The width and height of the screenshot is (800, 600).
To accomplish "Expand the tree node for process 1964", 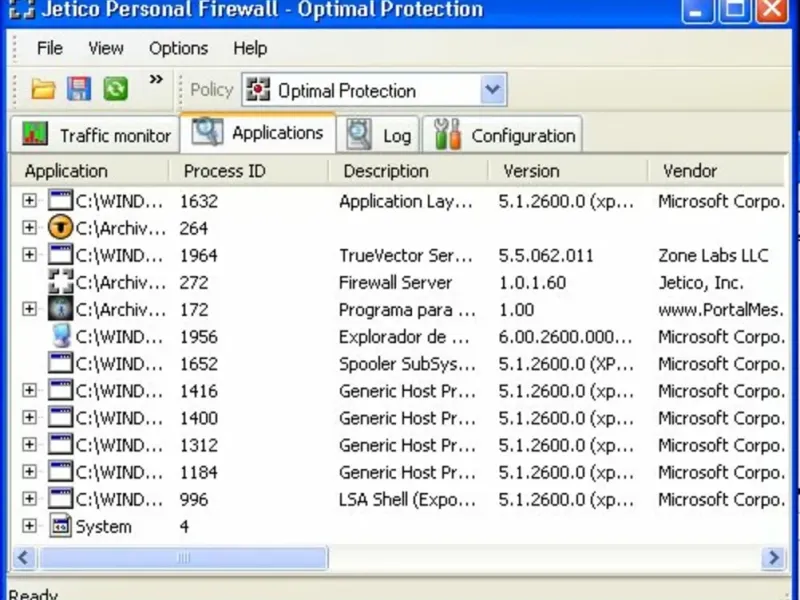I will coord(29,255).
